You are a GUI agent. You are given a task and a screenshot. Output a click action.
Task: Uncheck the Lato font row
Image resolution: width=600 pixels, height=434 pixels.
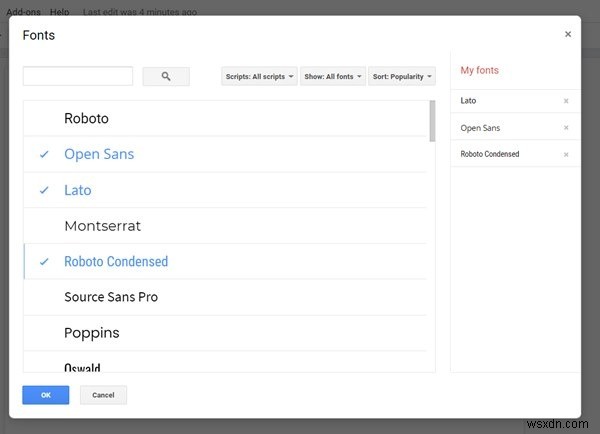[225, 190]
